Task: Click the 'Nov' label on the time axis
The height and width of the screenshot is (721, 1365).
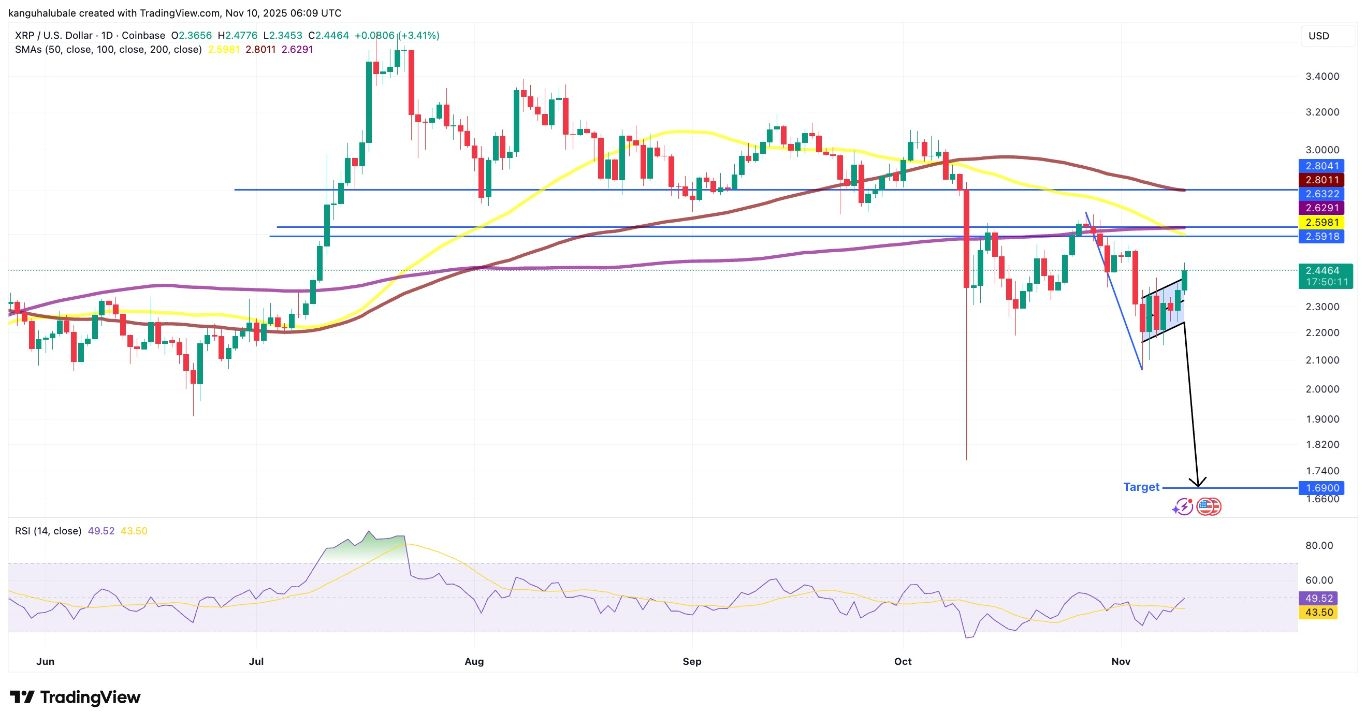Action: coord(1120,661)
